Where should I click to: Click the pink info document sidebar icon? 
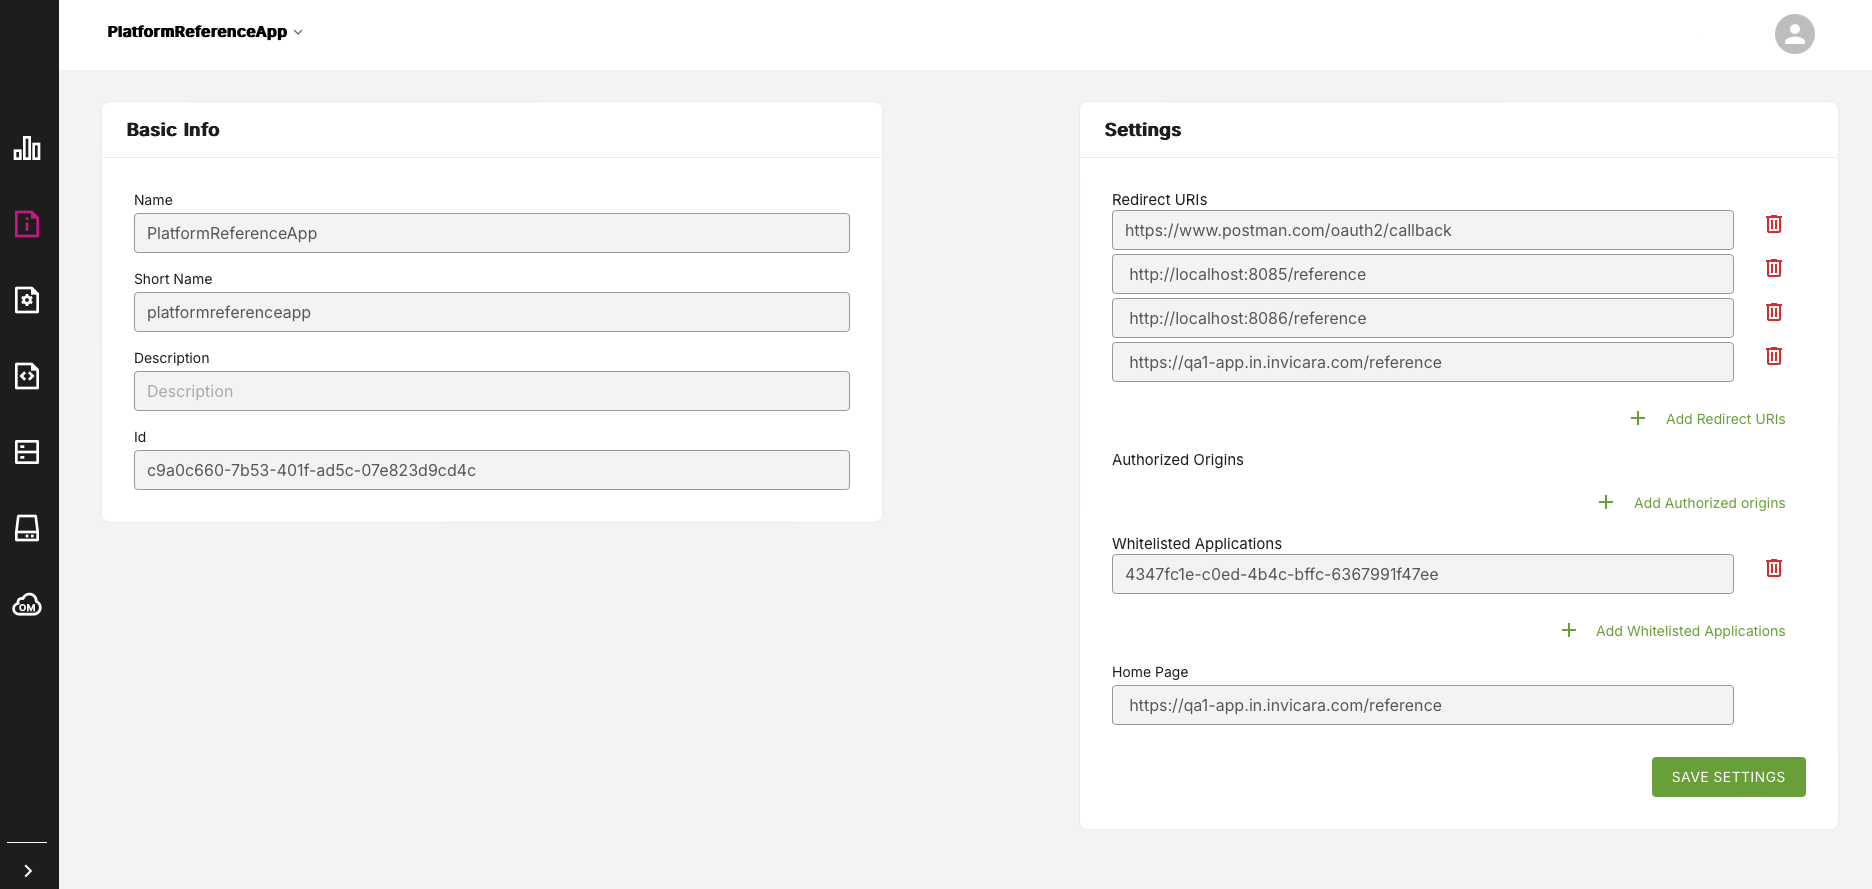coord(27,224)
